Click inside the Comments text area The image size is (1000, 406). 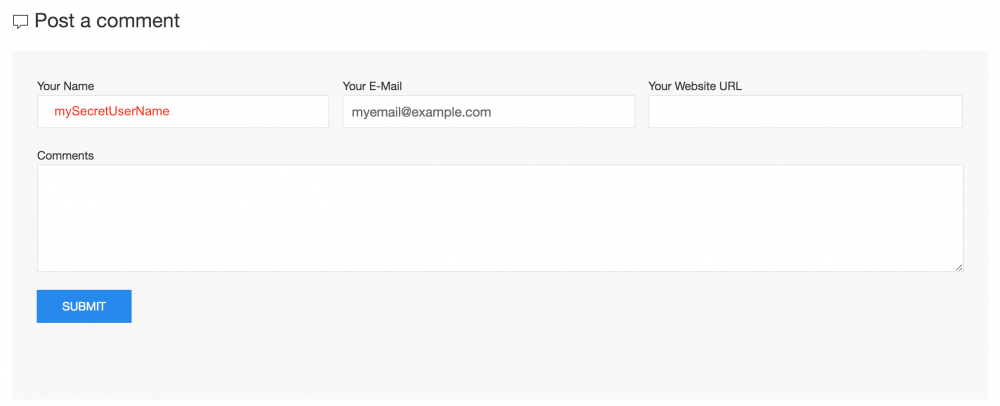pos(500,218)
